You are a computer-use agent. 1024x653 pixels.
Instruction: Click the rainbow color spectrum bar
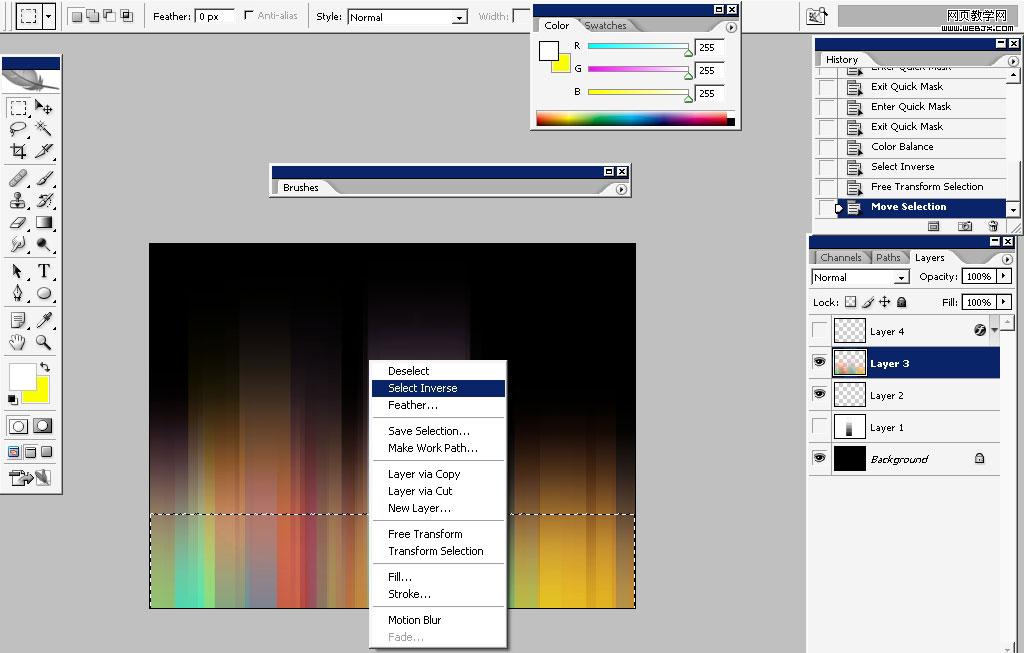[631, 119]
